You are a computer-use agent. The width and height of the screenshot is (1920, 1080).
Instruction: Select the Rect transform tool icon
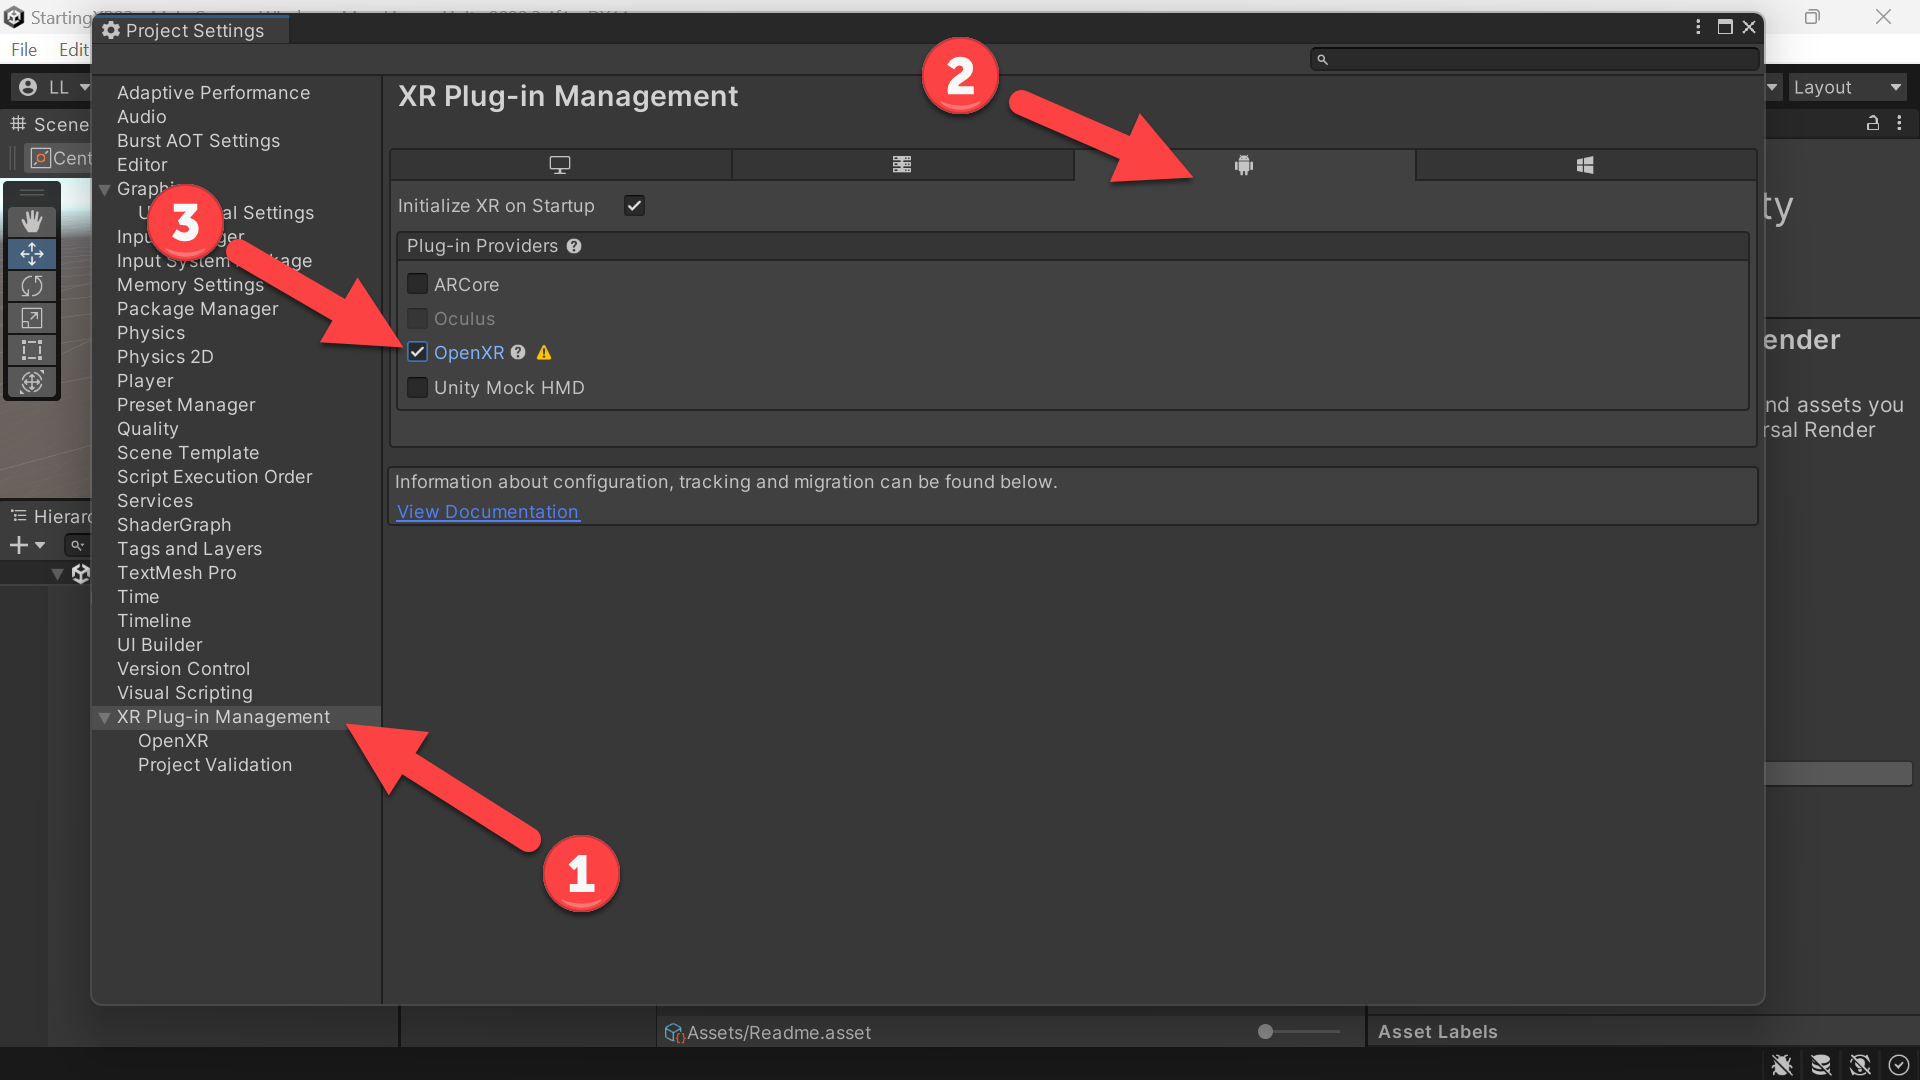click(x=32, y=350)
